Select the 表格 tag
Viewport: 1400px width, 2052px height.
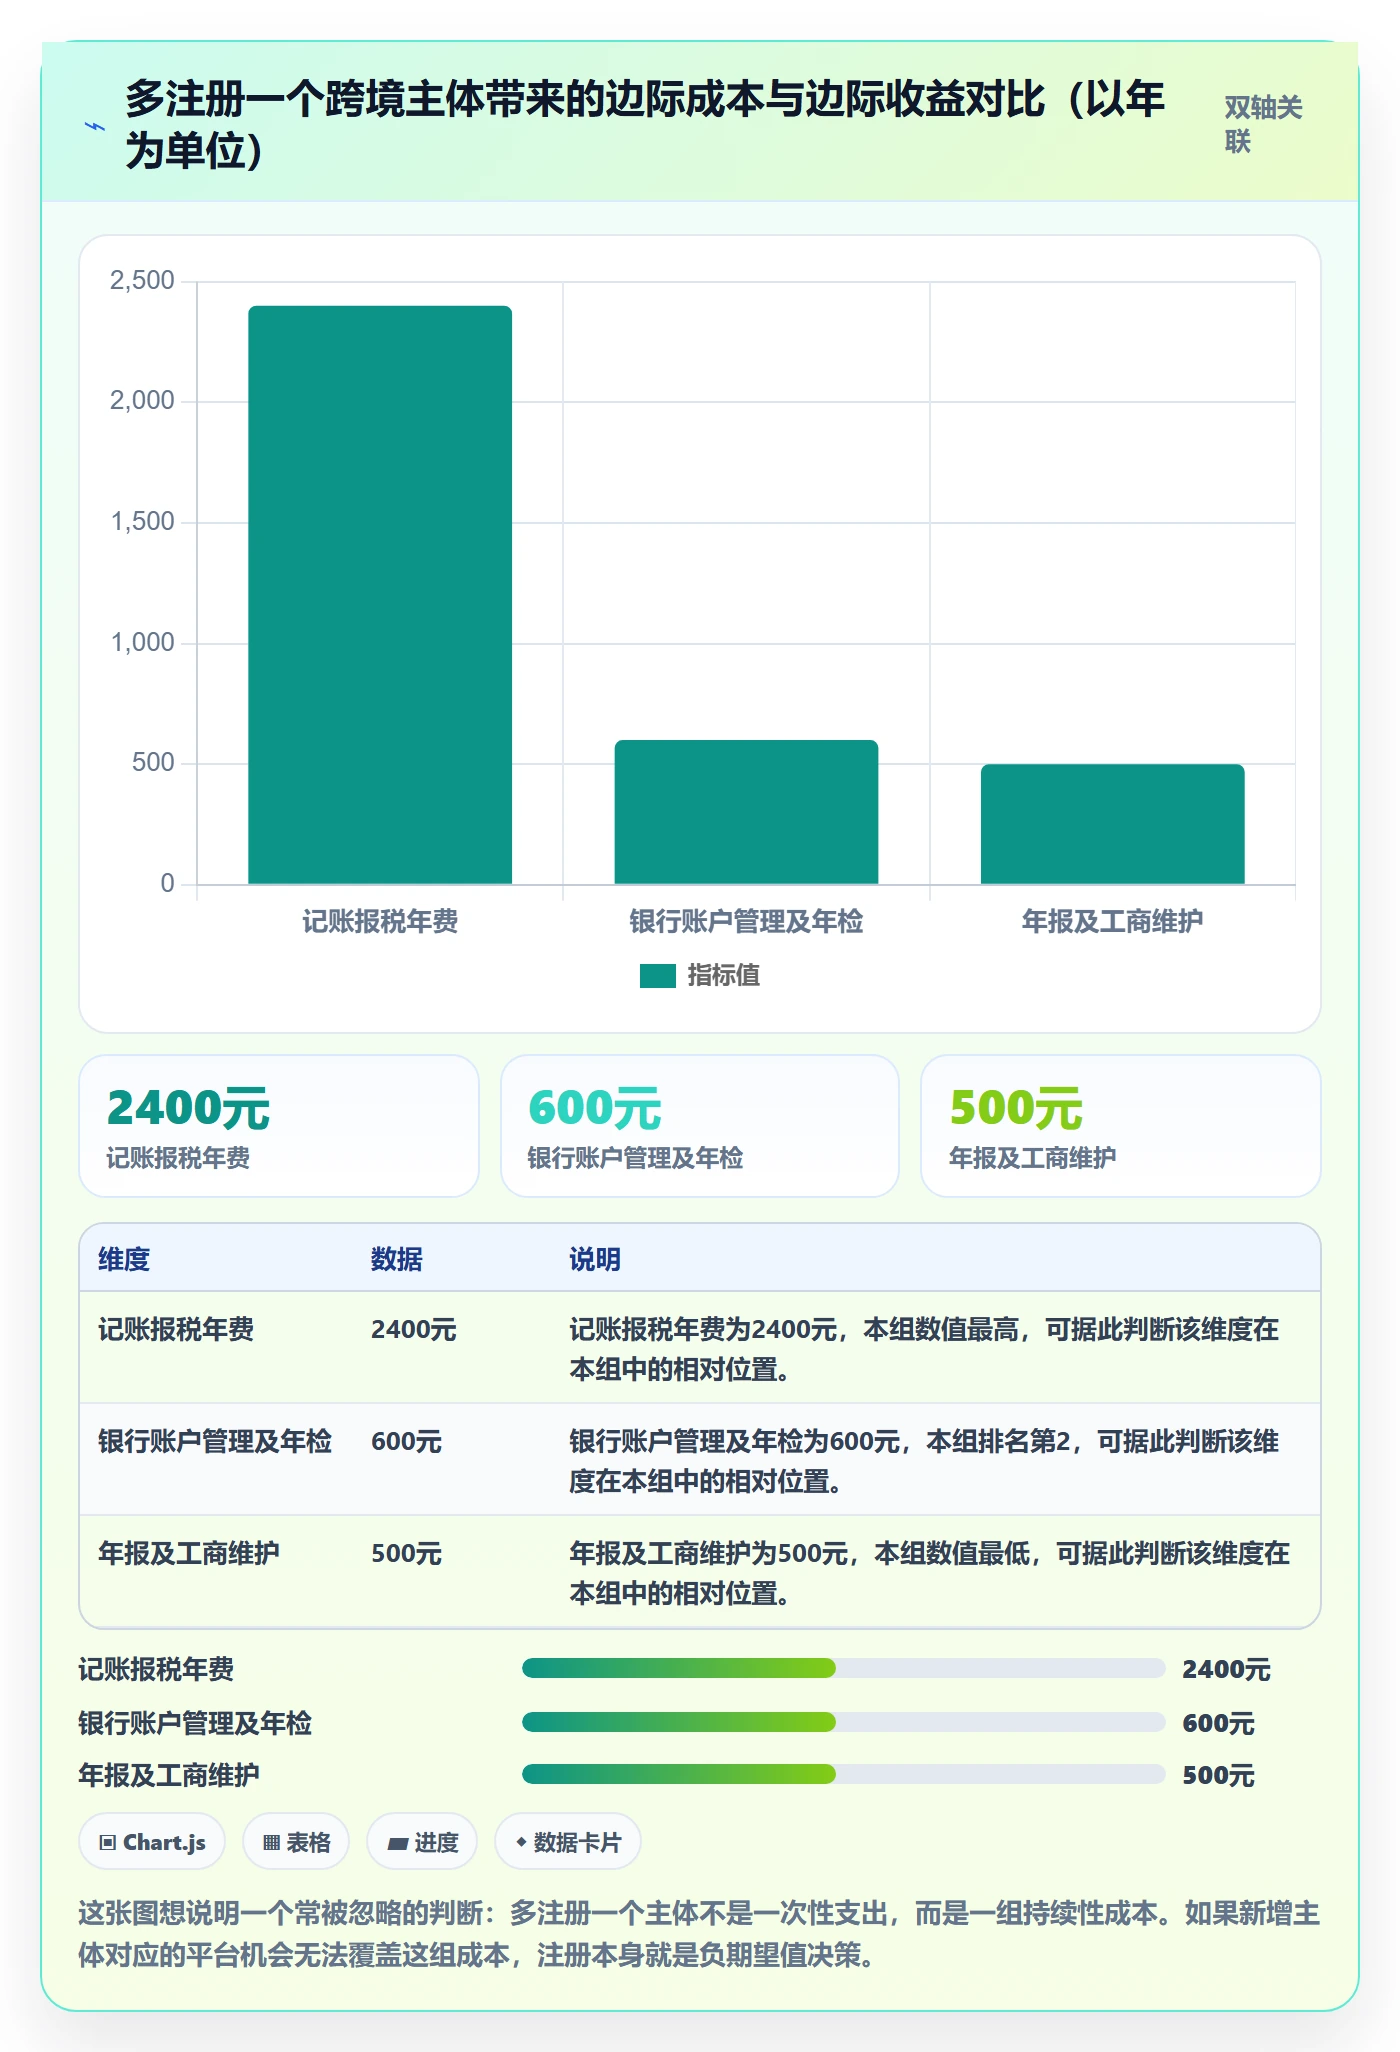pos(296,1841)
